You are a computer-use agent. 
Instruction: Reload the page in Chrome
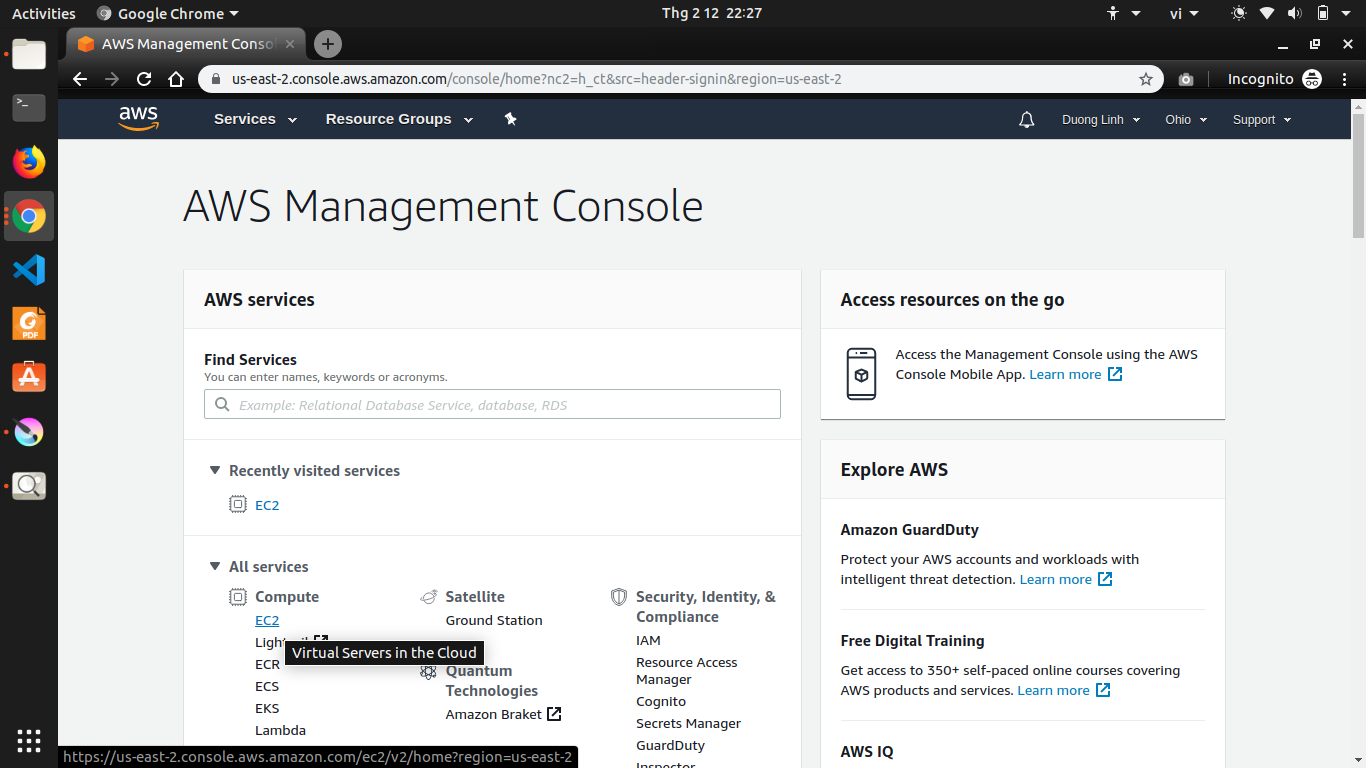(144, 79)
